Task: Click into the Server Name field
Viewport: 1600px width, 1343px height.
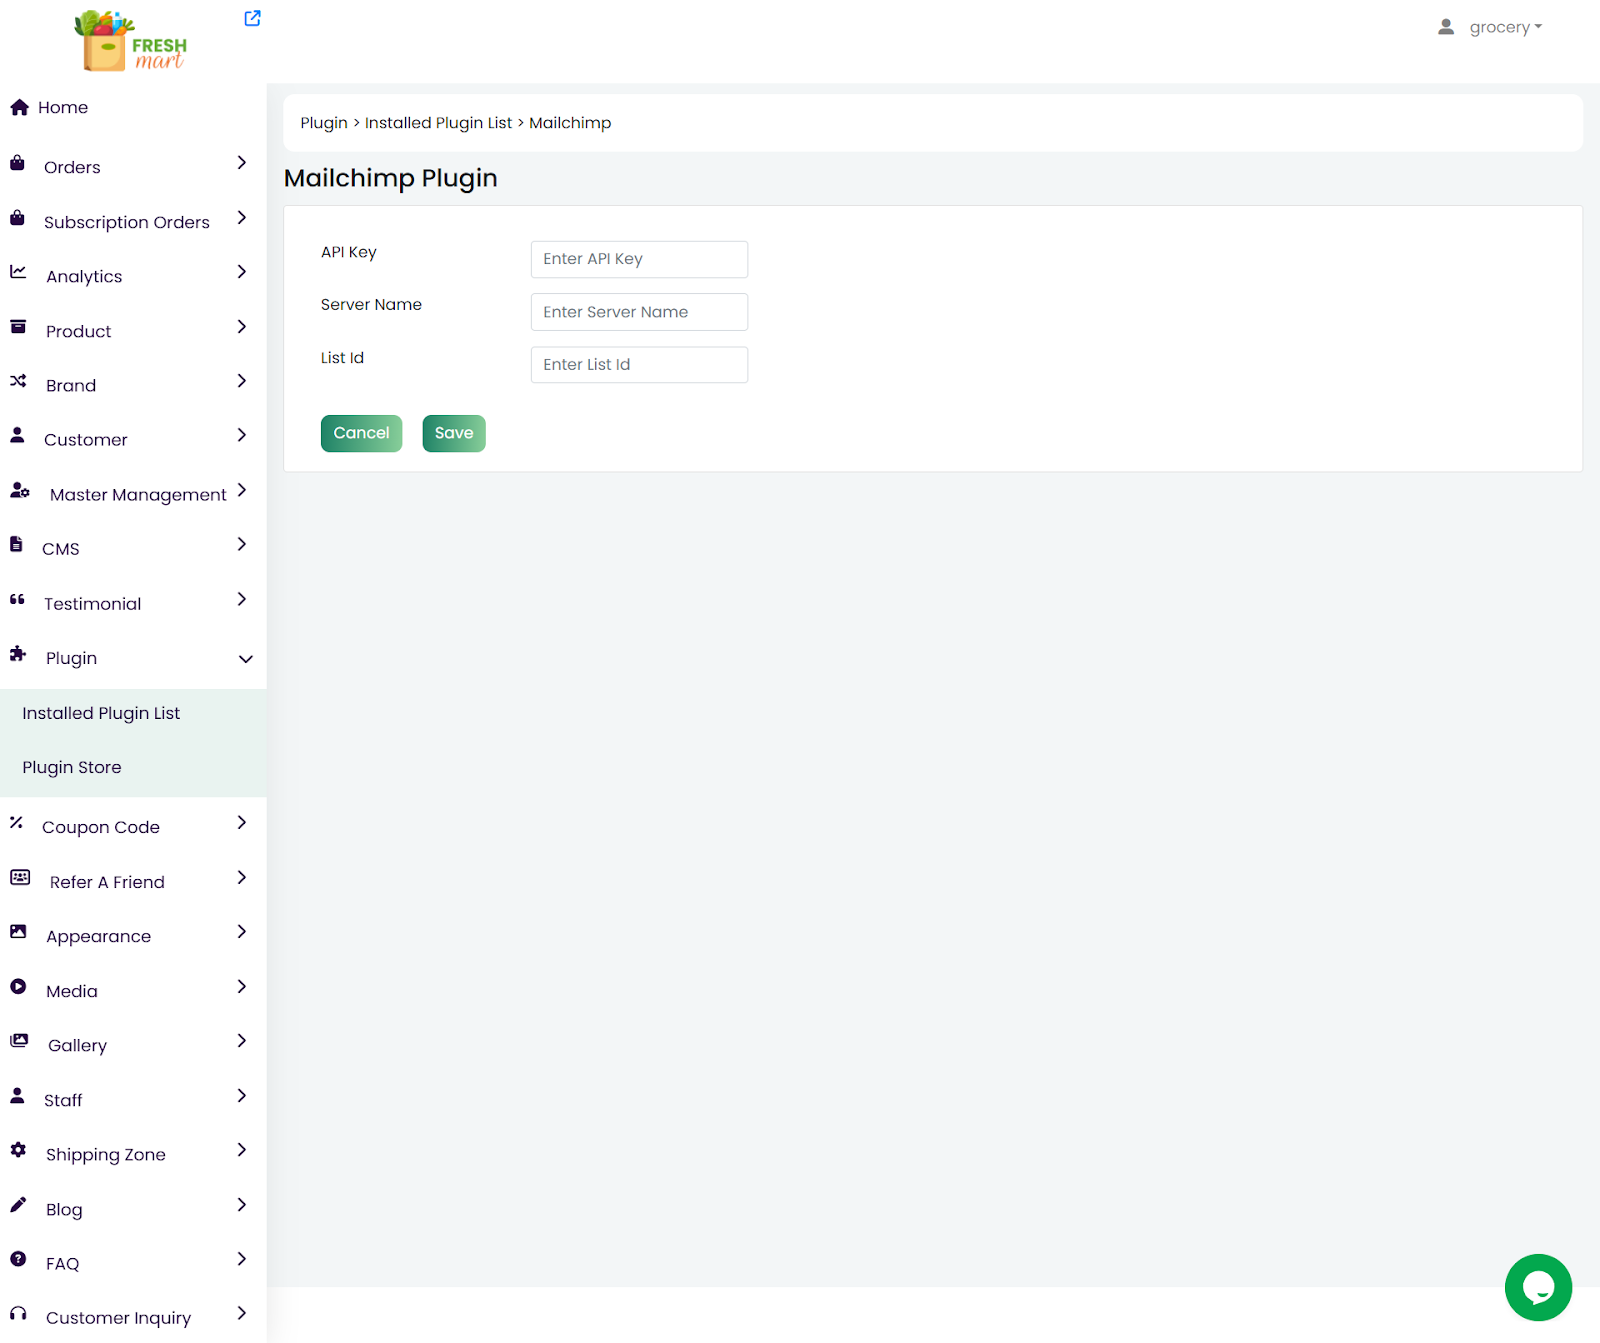Action: pos(639,312)
